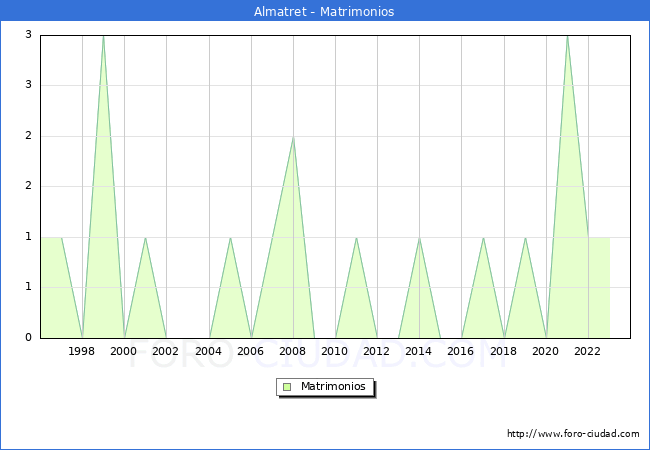The image size is (650, 450).
Task: Select the 1999 peak data point
Action: tap(103, 36)
